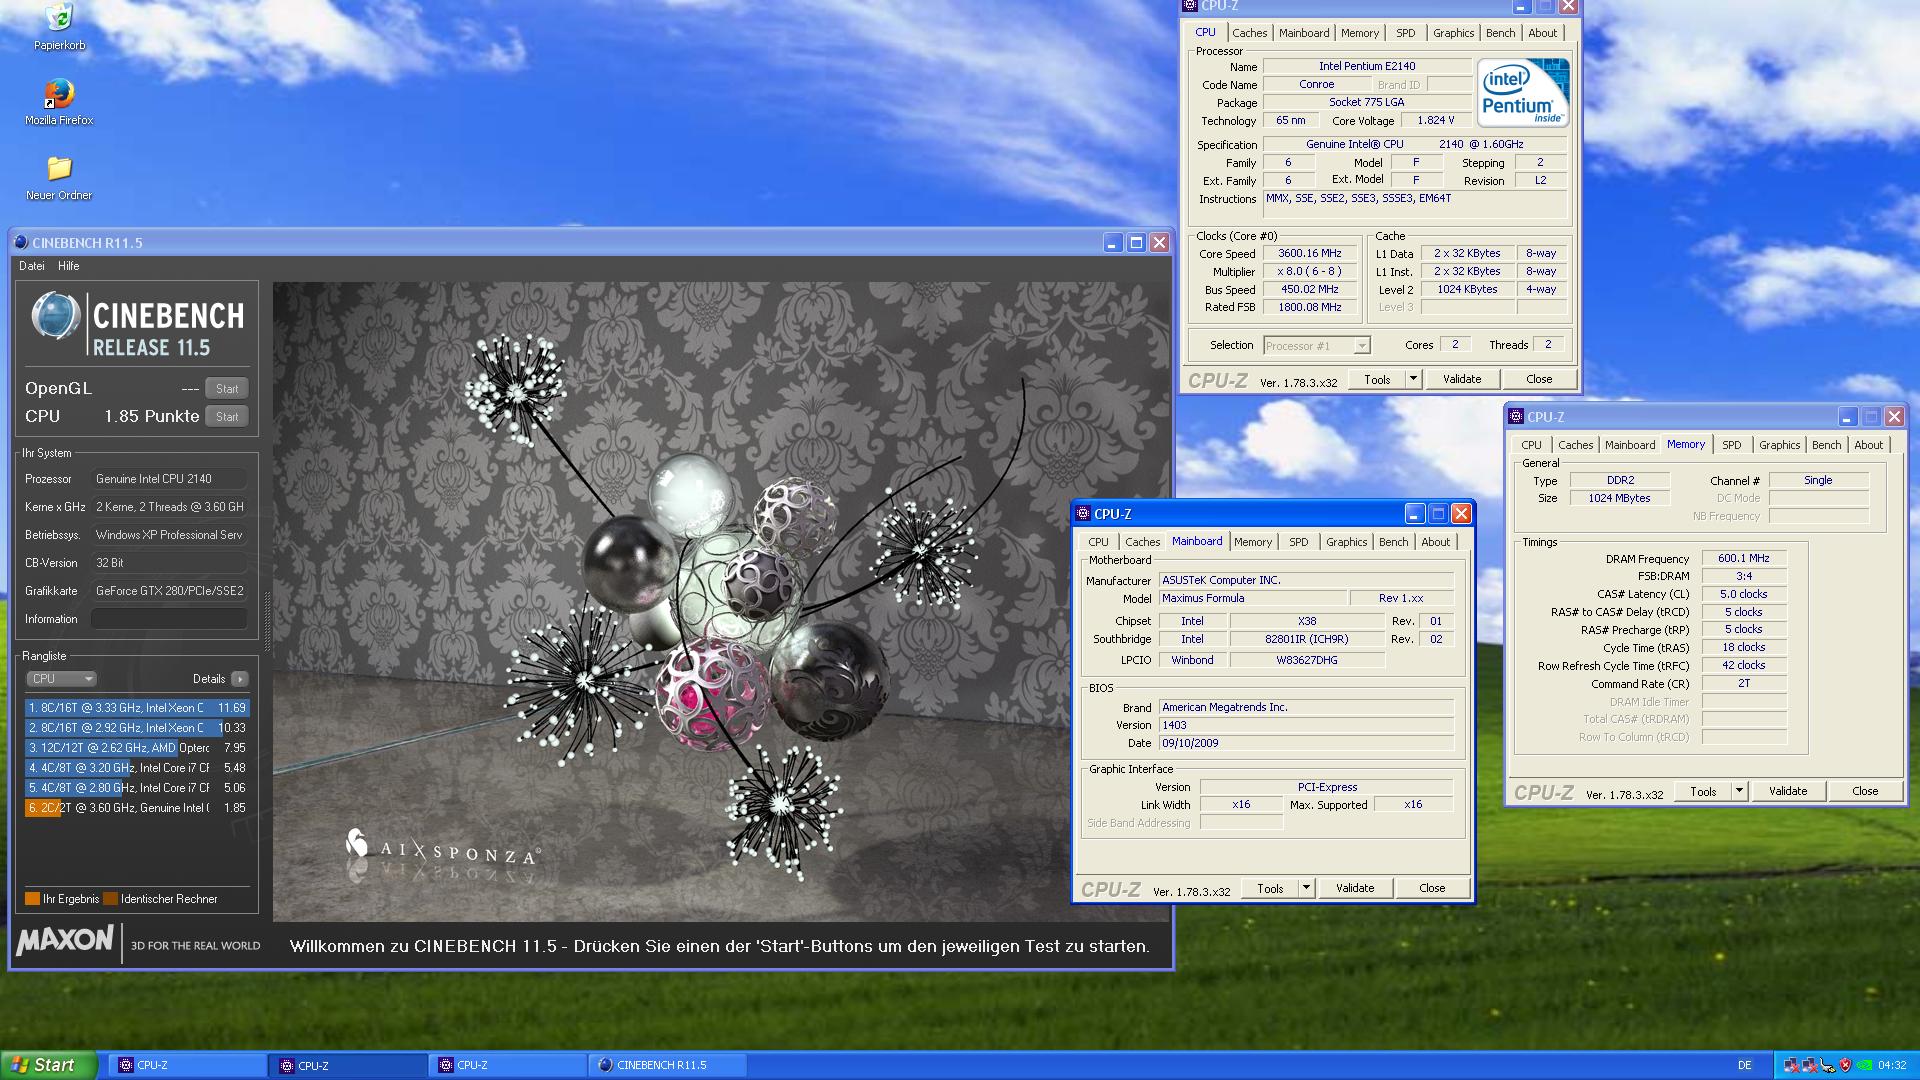Select ranking row 2C/2T @ 3.60 GHz Genuine Intel
Image resolution: width=1920 pixels, height=1080 pixels.
pos(136,808)
